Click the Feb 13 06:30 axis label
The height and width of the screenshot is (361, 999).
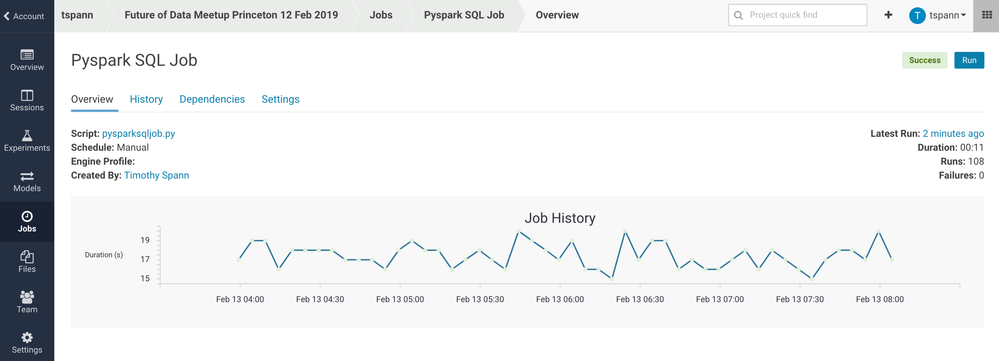[x=640, y=299]
